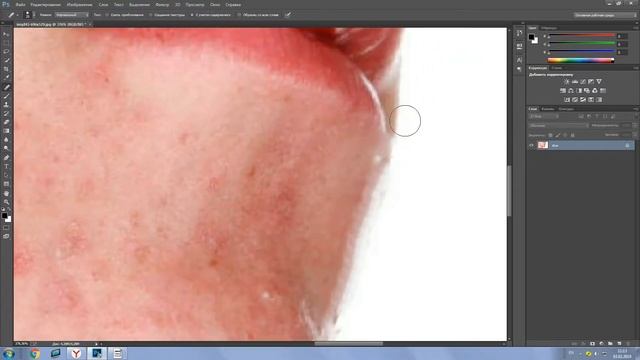Image resolution: width=640 pixels, height=360 pixels.
Task: Select the Blur tool
Action: pos(6,140)
